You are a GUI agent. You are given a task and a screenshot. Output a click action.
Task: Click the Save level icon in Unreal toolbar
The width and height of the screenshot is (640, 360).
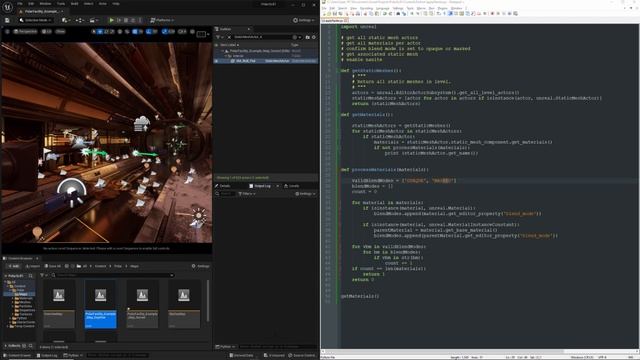click(x=7, y=20)
